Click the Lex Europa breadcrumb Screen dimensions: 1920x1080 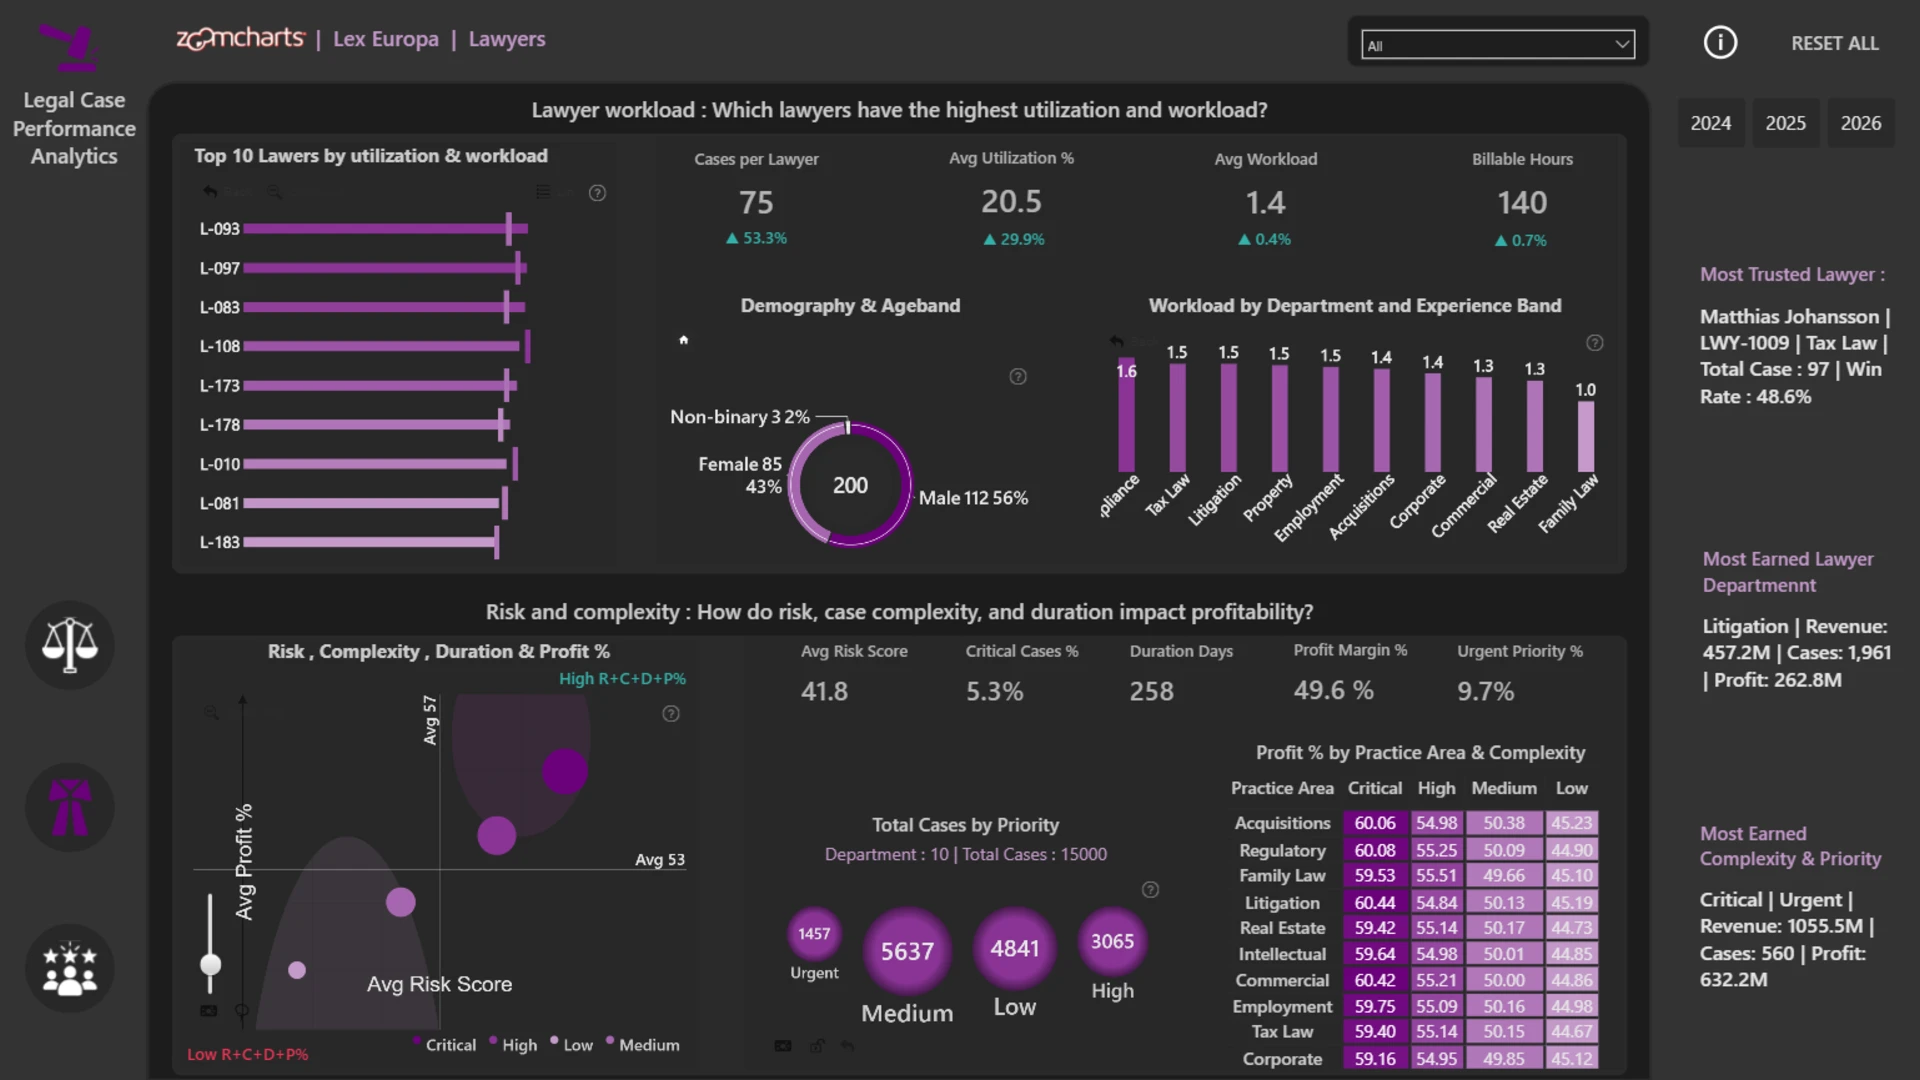385,39
